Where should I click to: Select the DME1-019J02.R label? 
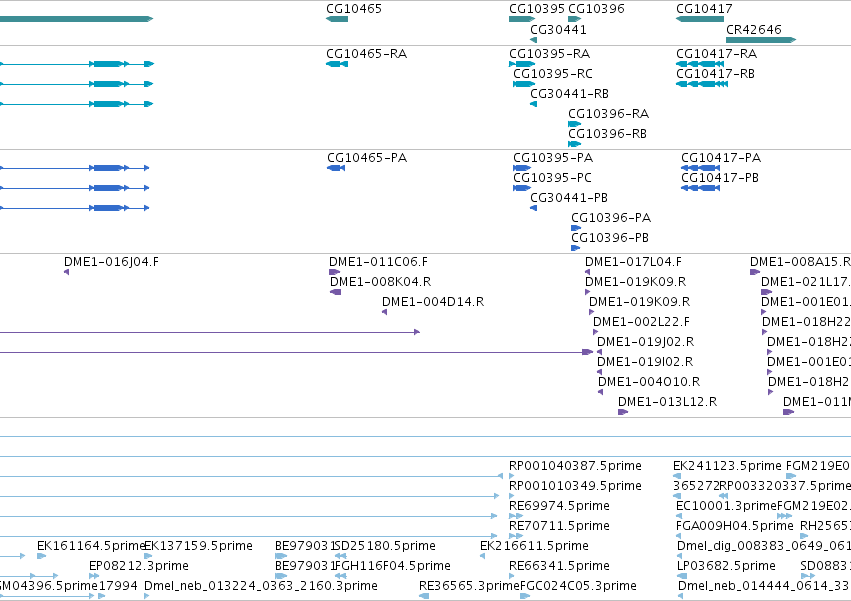pos(646,342)
